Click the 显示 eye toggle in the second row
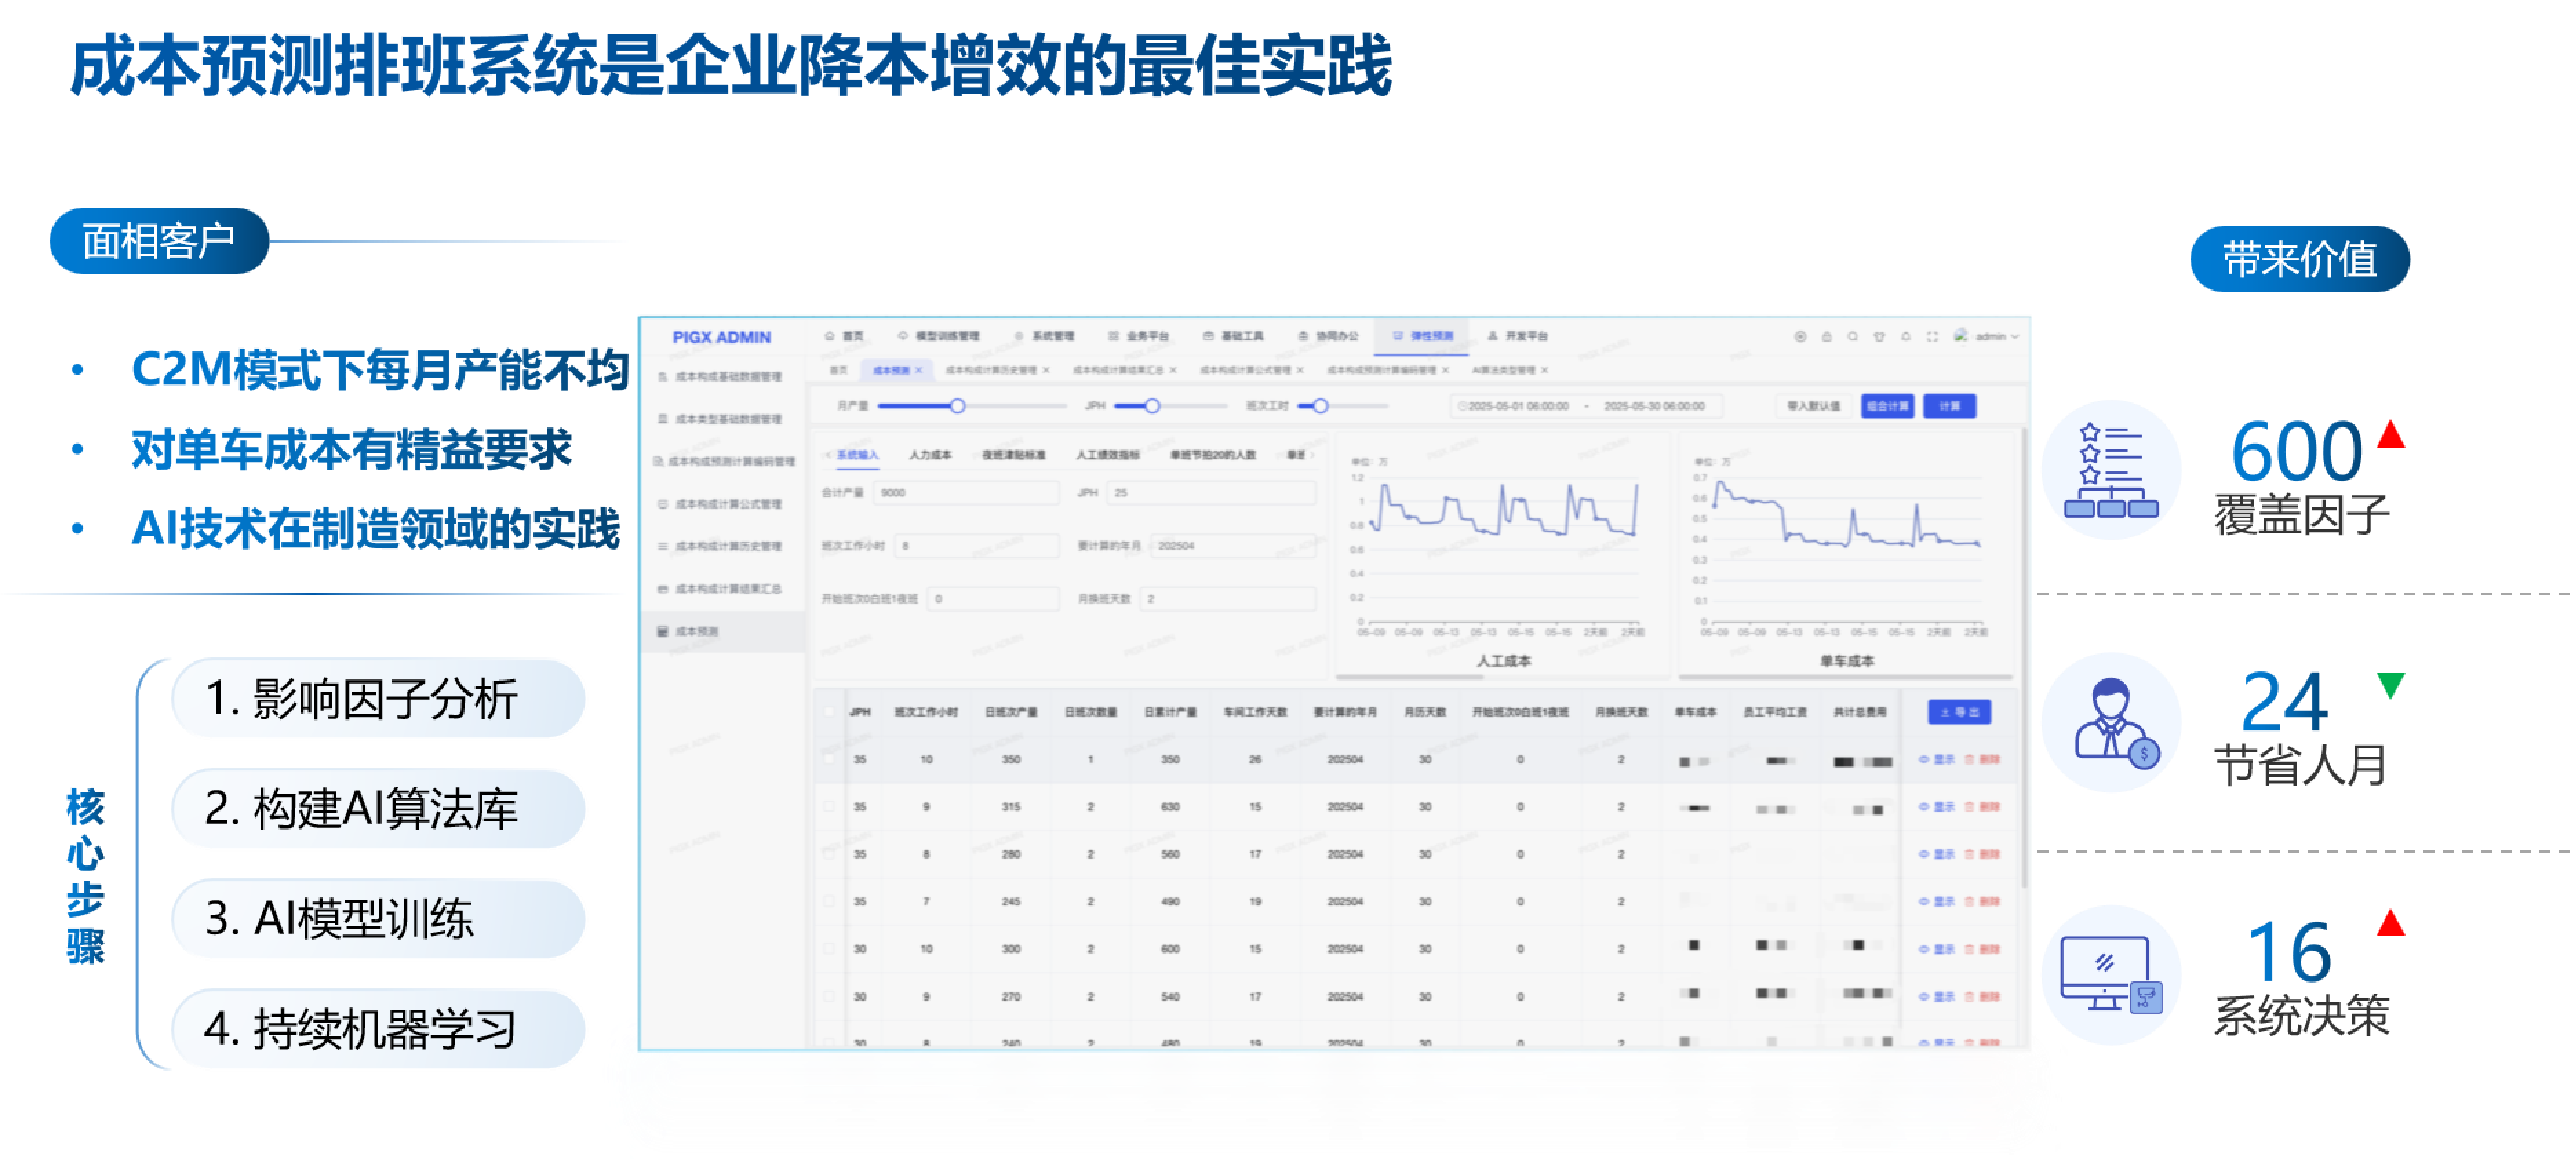2572x1160 pixels. pyautogui.click(x=1936, y=807)
